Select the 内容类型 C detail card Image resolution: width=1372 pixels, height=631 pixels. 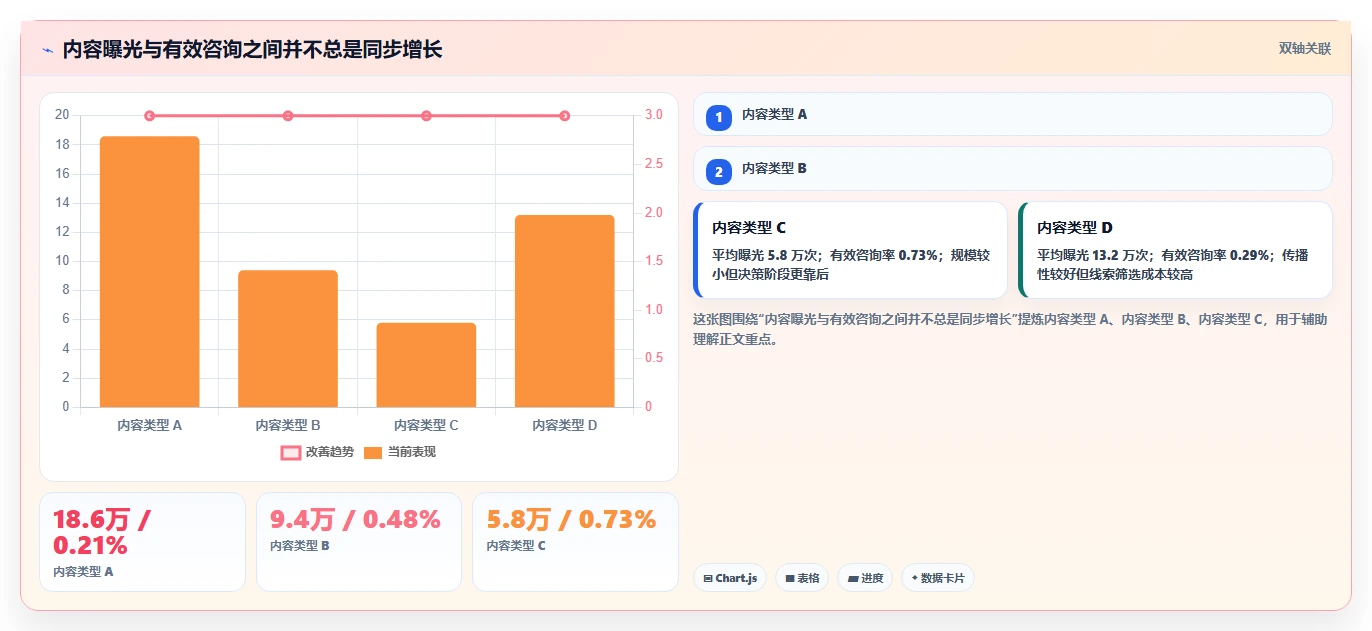(x=850, y=250)
